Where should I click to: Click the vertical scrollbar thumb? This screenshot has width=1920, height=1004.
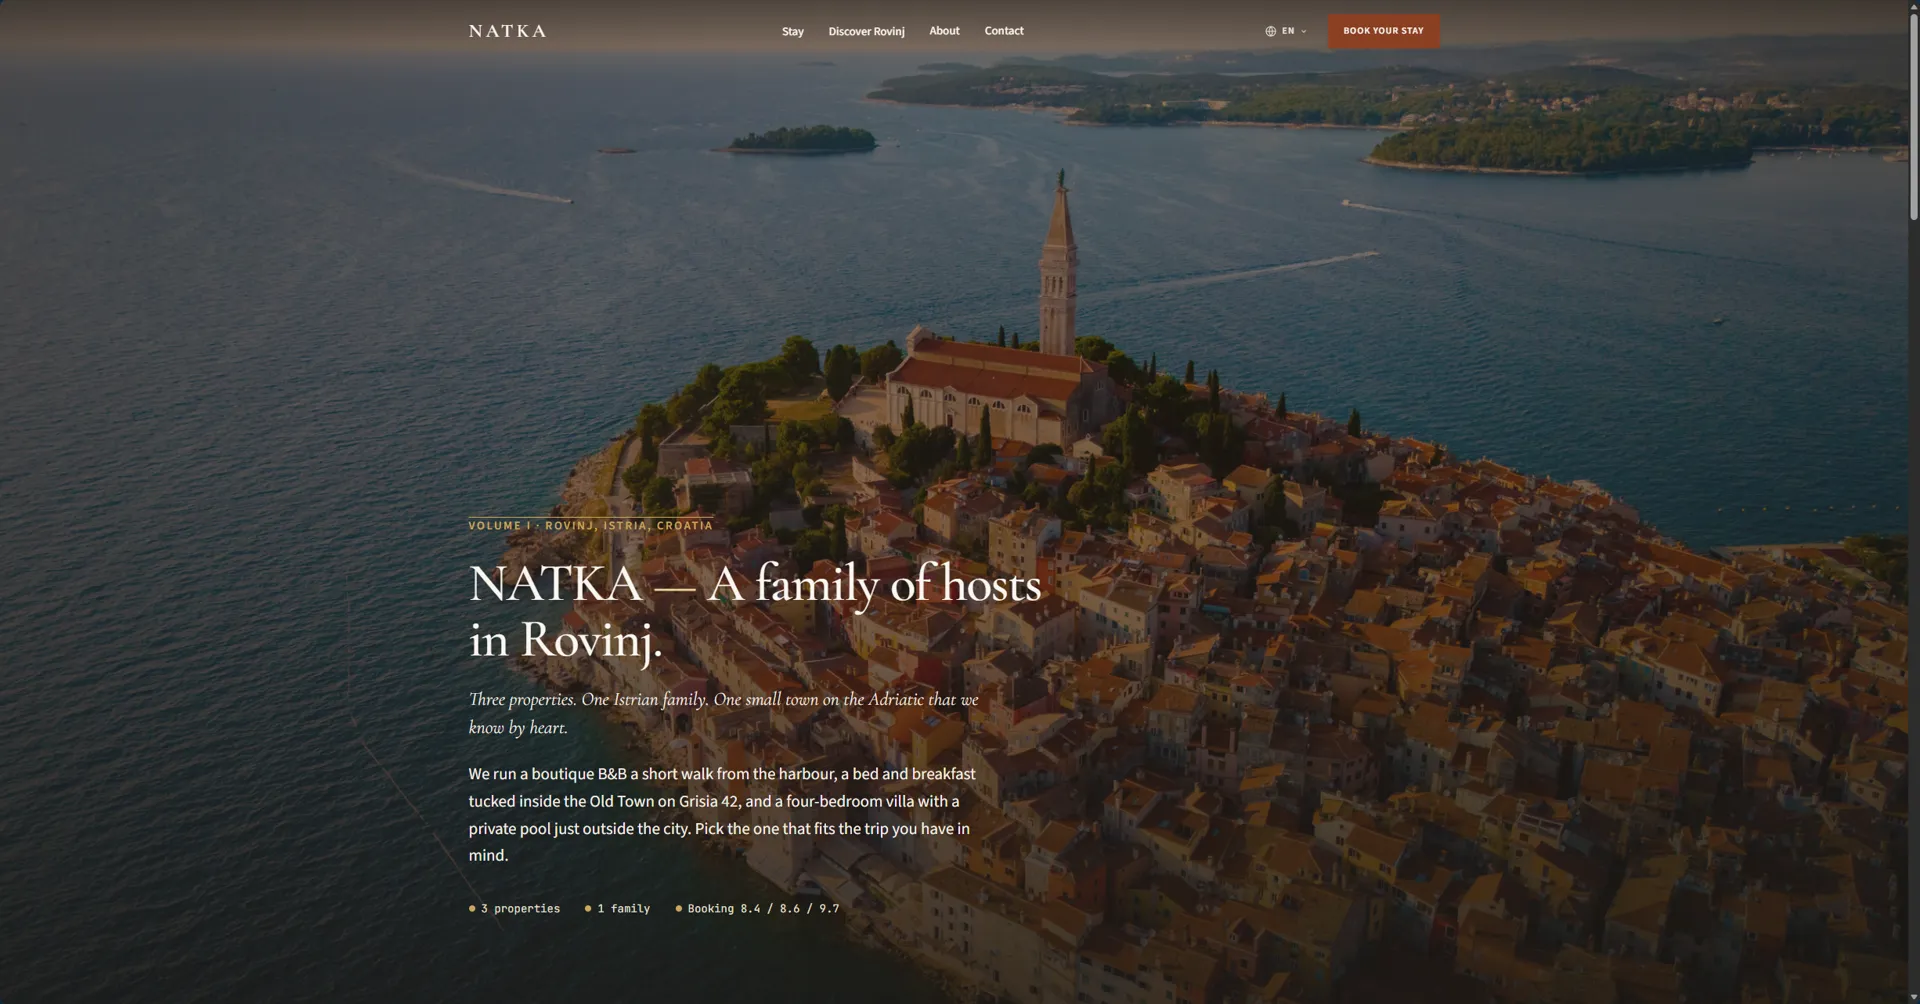1913,116
